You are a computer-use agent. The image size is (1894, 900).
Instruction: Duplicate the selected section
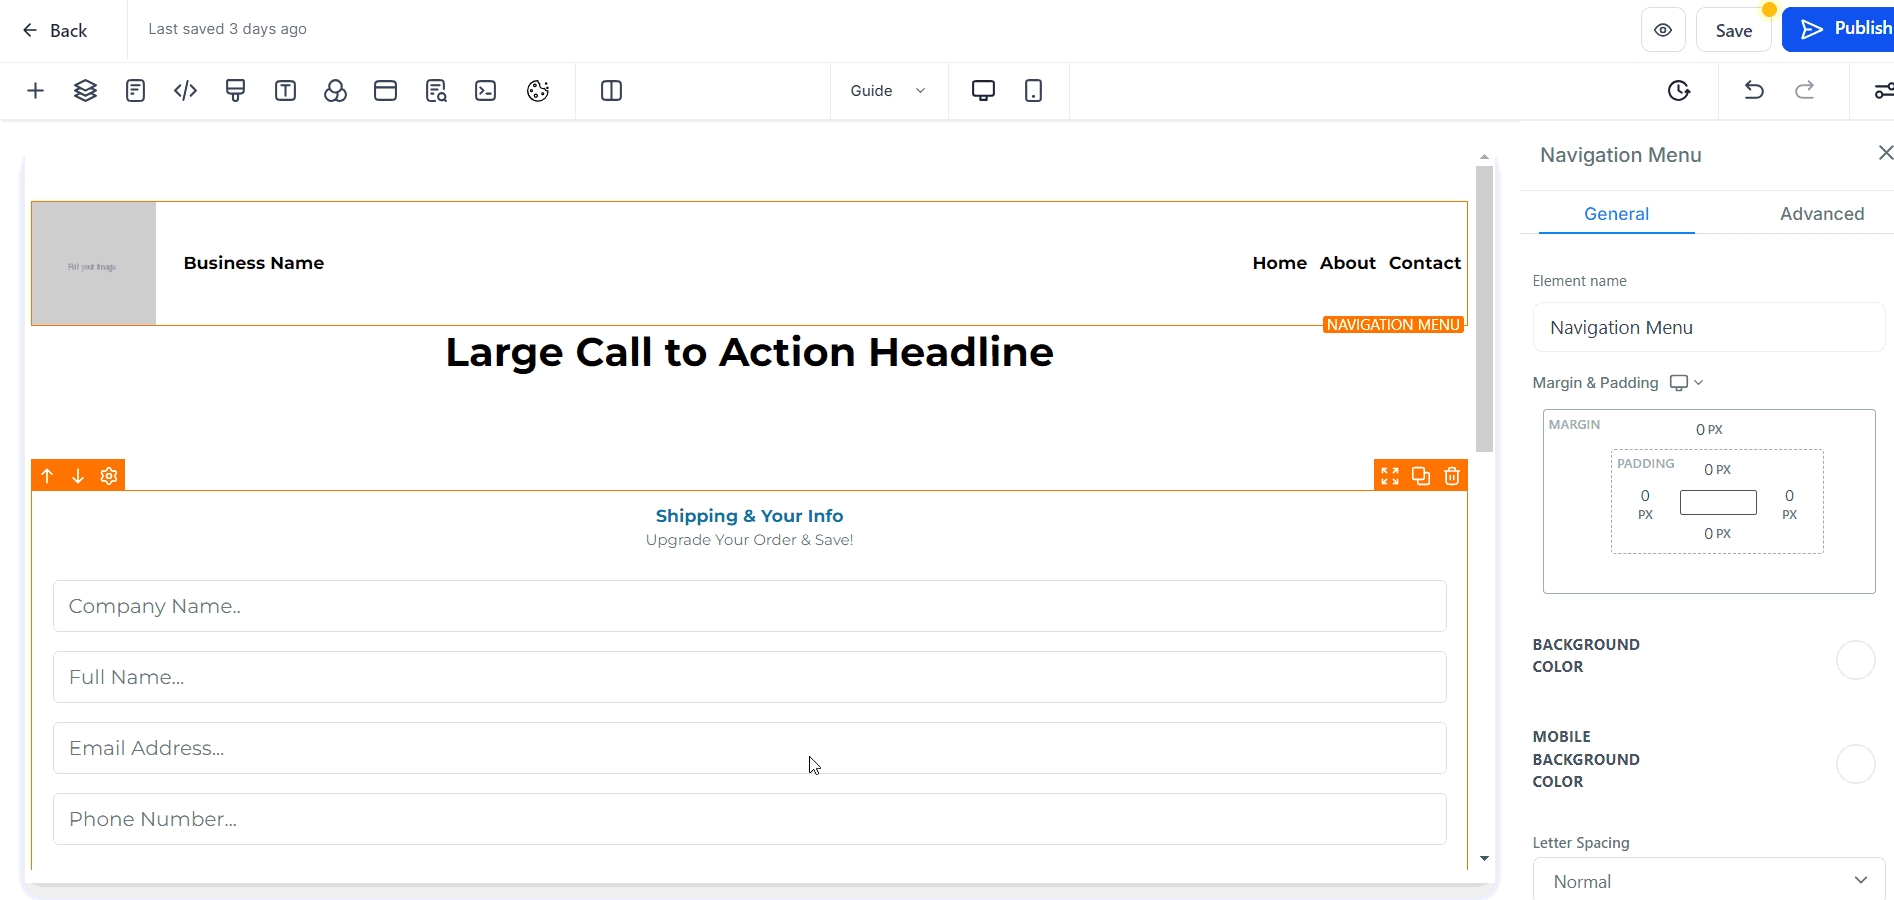1421,476
